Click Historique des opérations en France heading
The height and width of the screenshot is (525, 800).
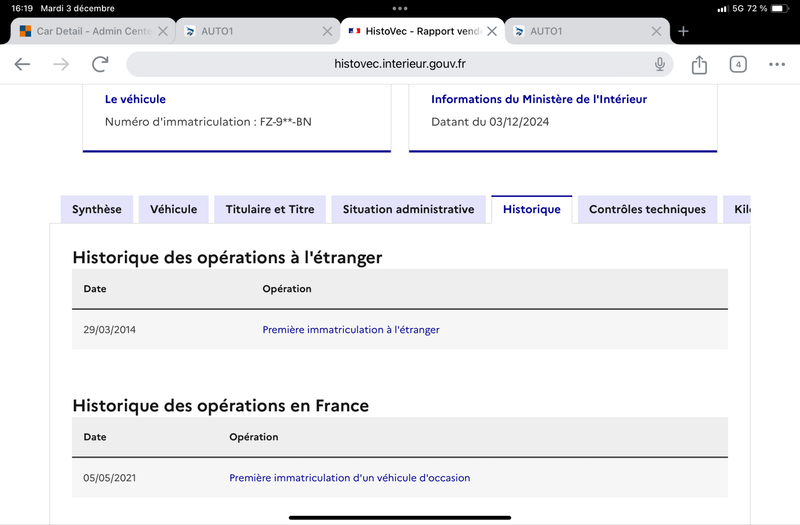pos(220,406)
